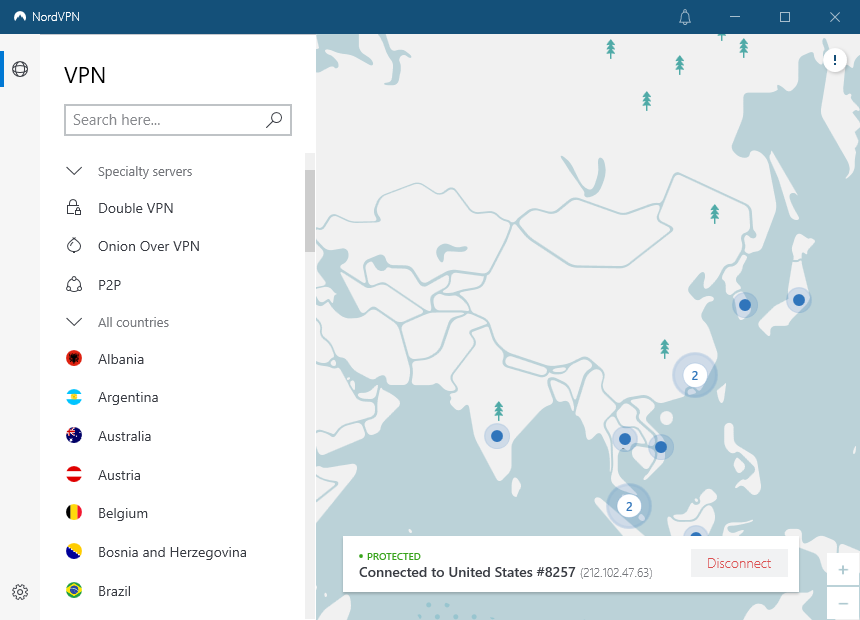Screen dimensions: 860x620
Task: Click the NordVPN logo in title bar
Action: click(20, 16)
